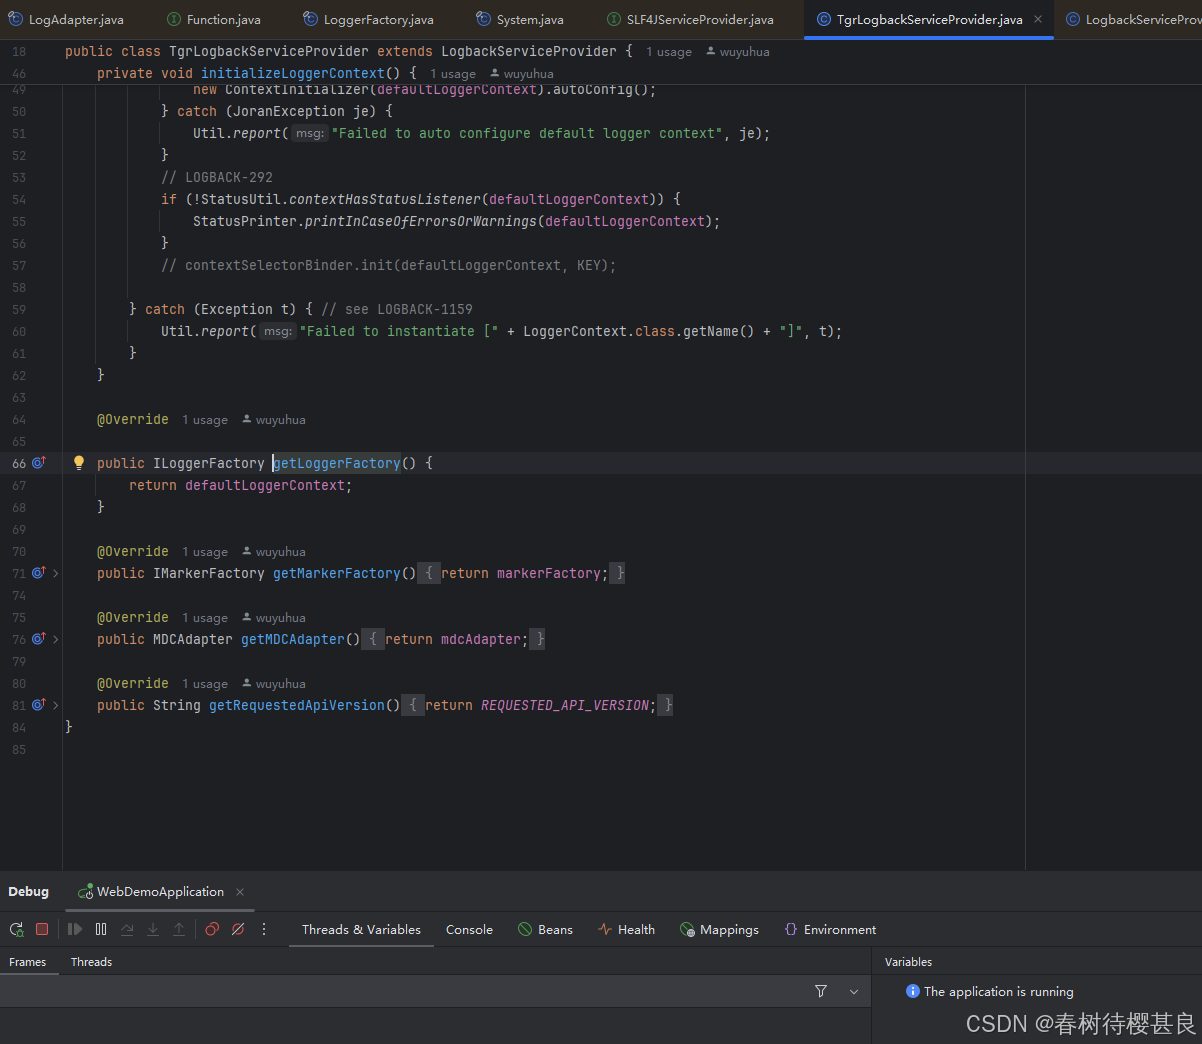Image resolution: width=1202 pixels, height=1044 pixels.
Task: Click the override gutter icon on line 71
Action: click(x=39, y=573)
